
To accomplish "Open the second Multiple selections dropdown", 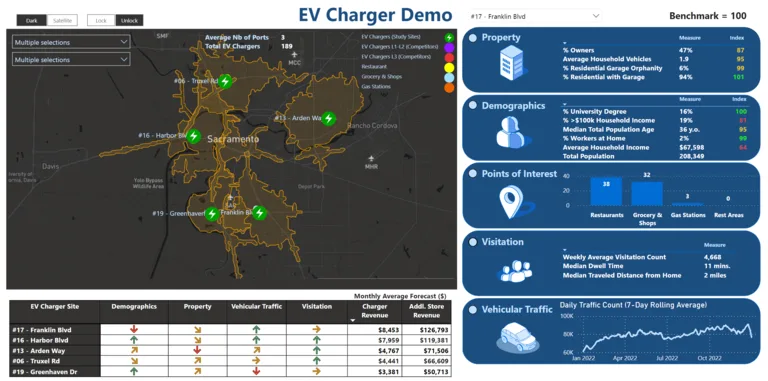I will pos(71,60).
